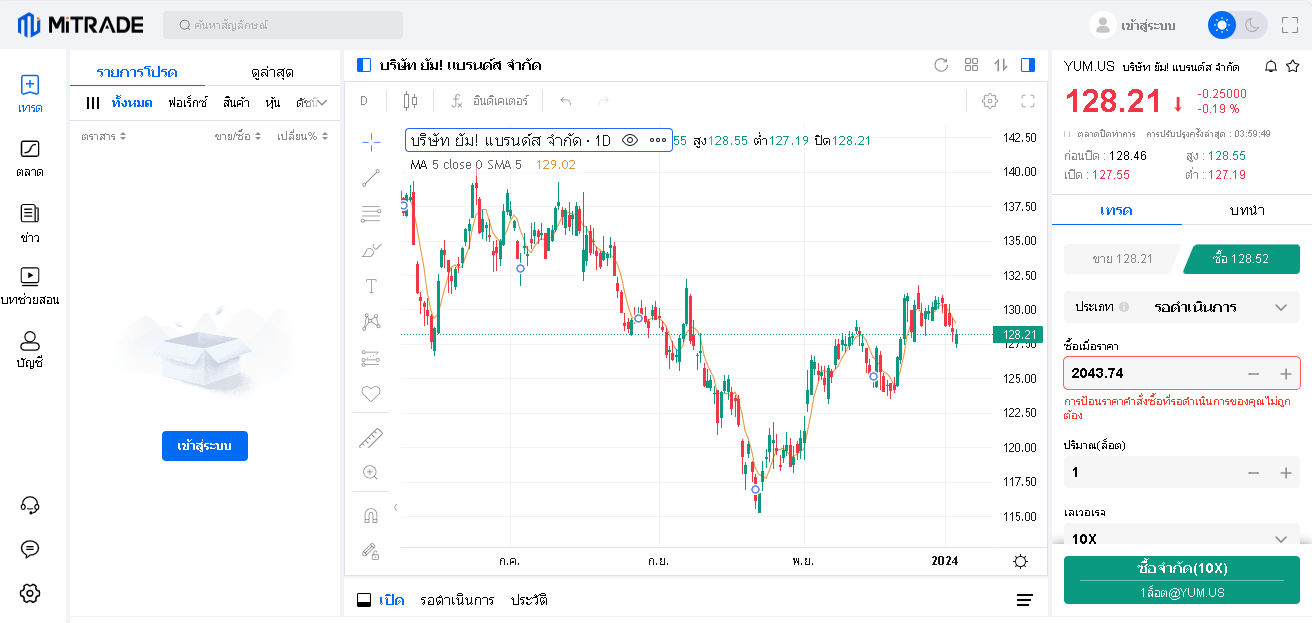Open the 10X leverage dropdown
Image resolution: width=1312 pixels, height=623 pixels.
point(1181,539)
